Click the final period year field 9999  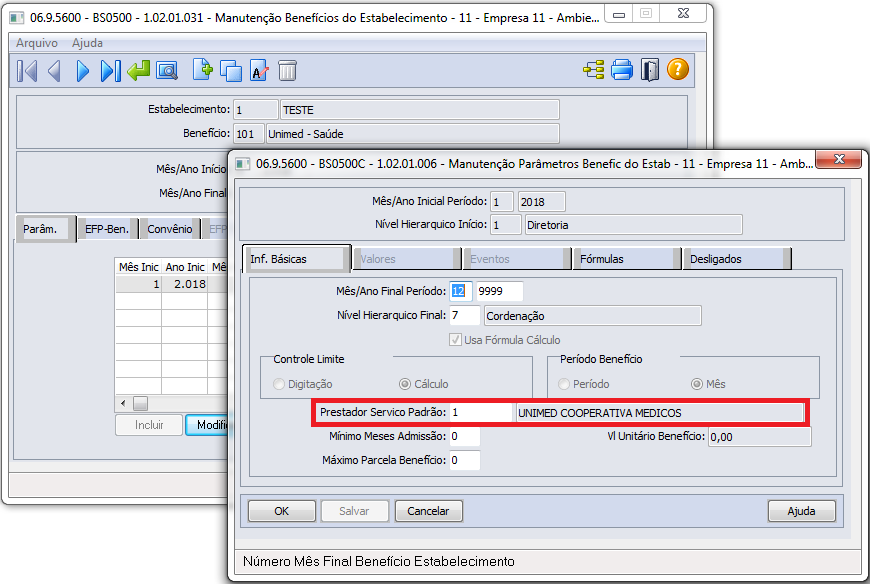(499, 291)
